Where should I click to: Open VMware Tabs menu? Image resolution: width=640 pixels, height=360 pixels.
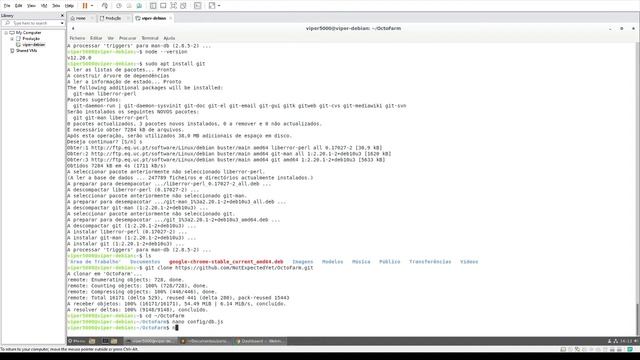pos(56,6)
